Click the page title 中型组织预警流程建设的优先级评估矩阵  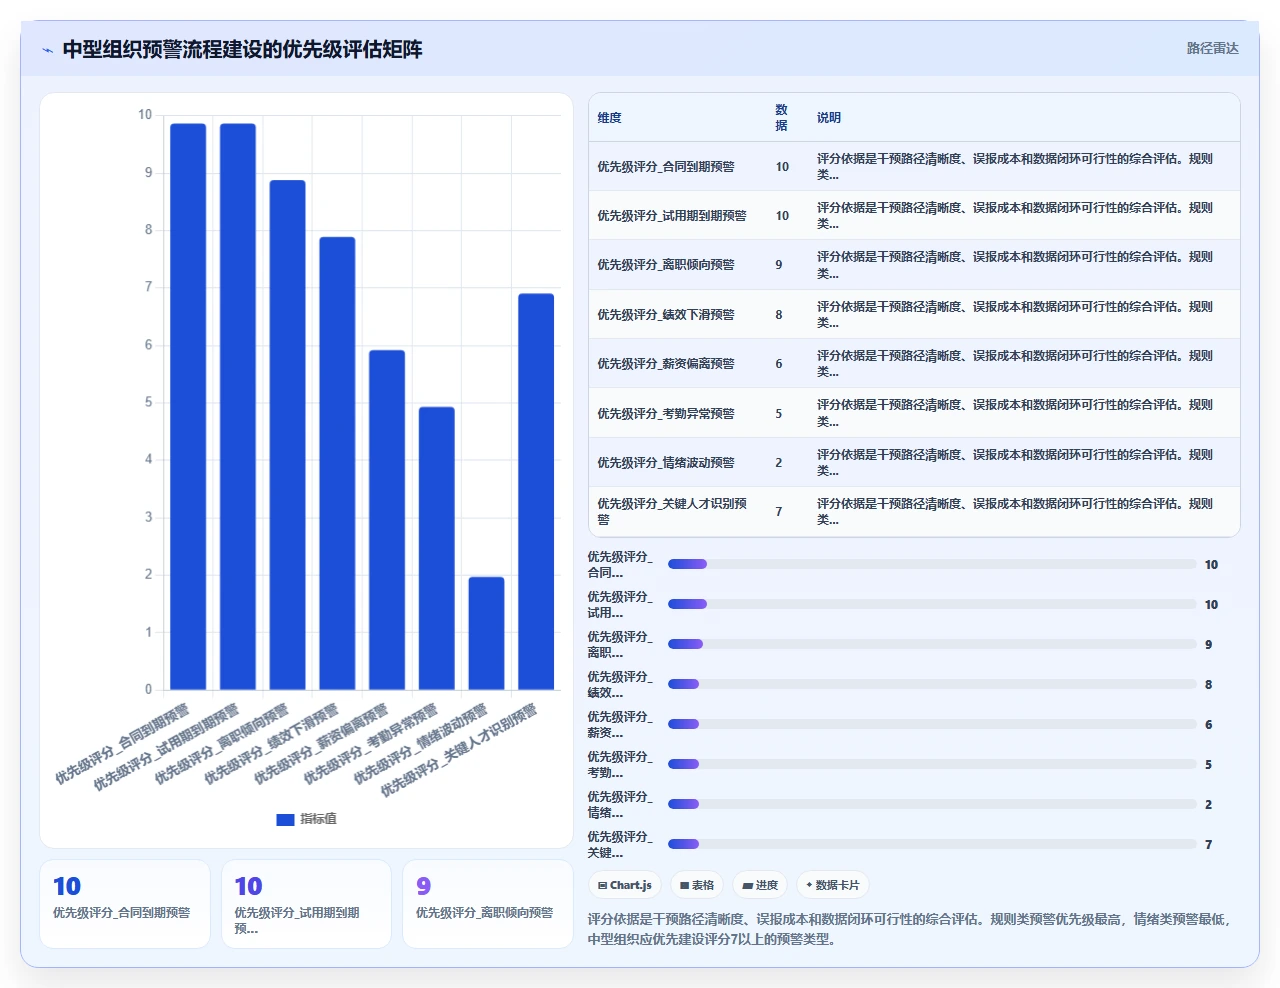click(242, 49)
